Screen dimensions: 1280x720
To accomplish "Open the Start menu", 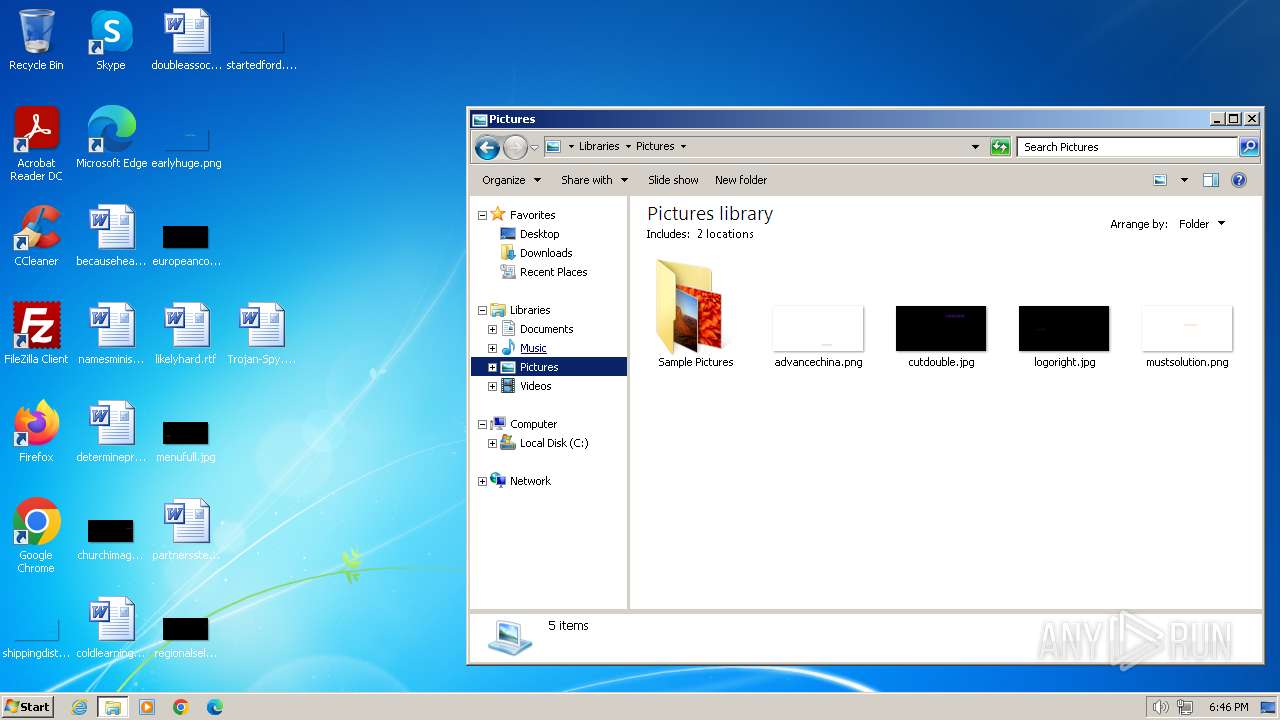I will pos(27,707).
